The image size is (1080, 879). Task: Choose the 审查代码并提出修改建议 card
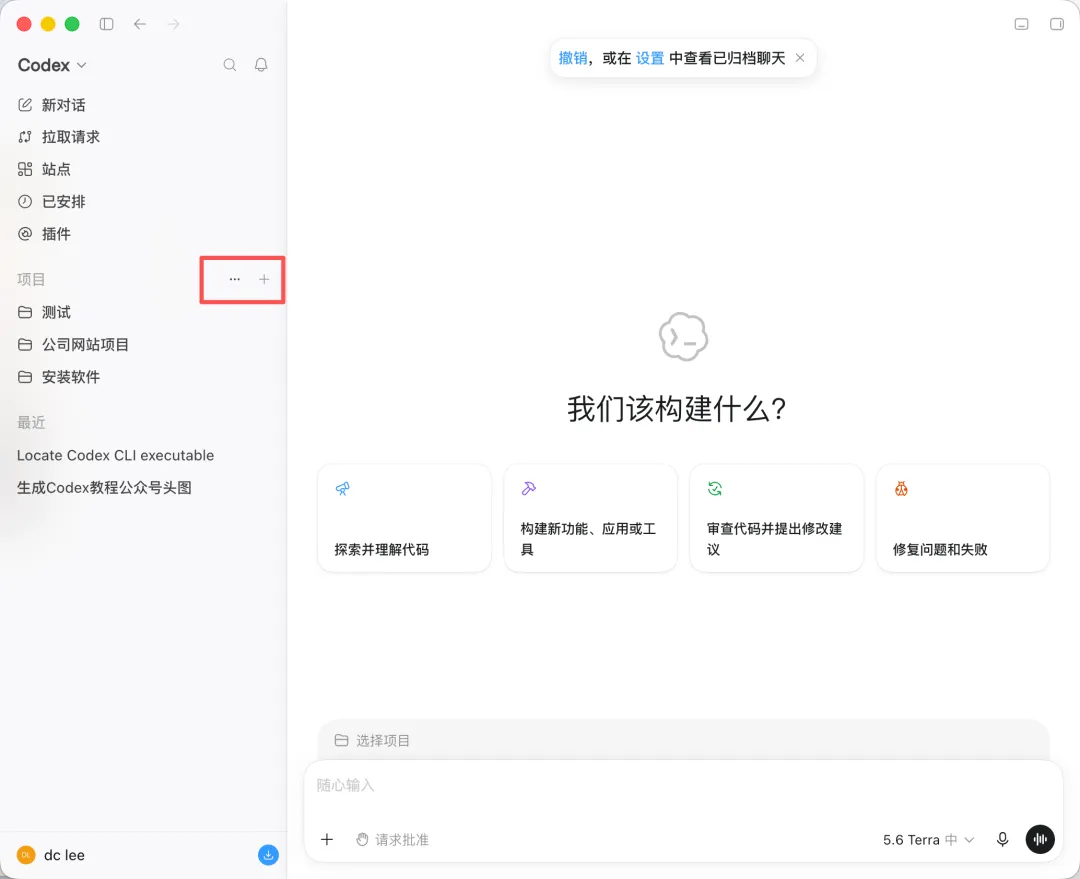[x=776, y=518]
